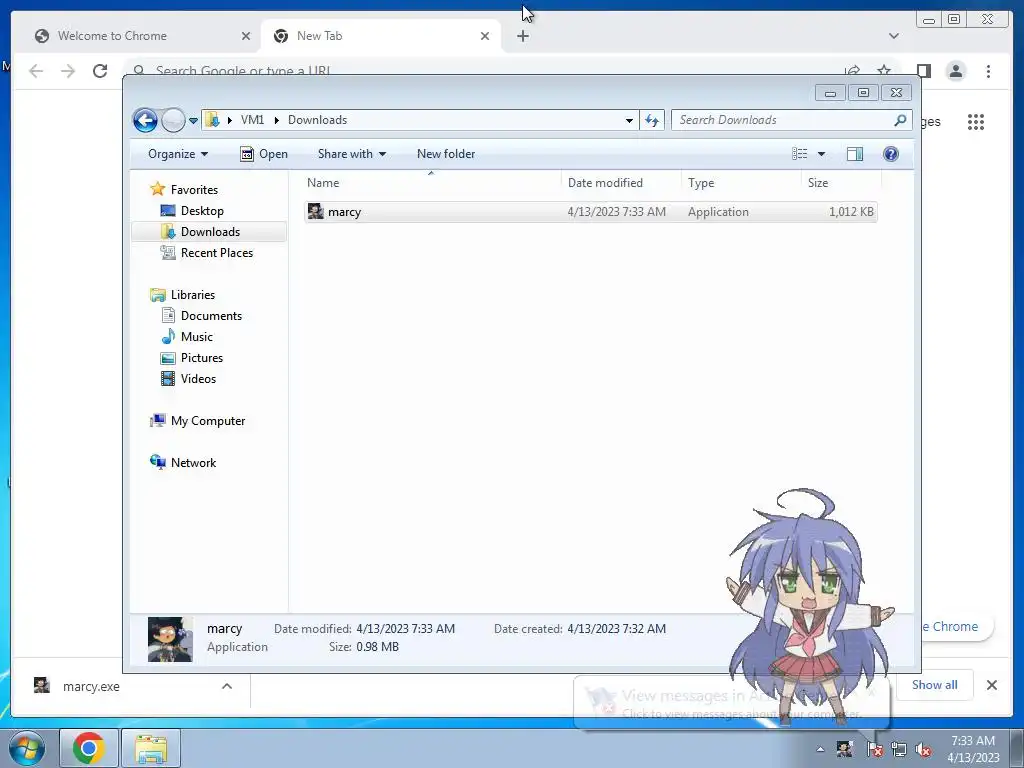Screen dimensions: 1024x768
Task: Sort by the Size column header
Action: [841, 183]
